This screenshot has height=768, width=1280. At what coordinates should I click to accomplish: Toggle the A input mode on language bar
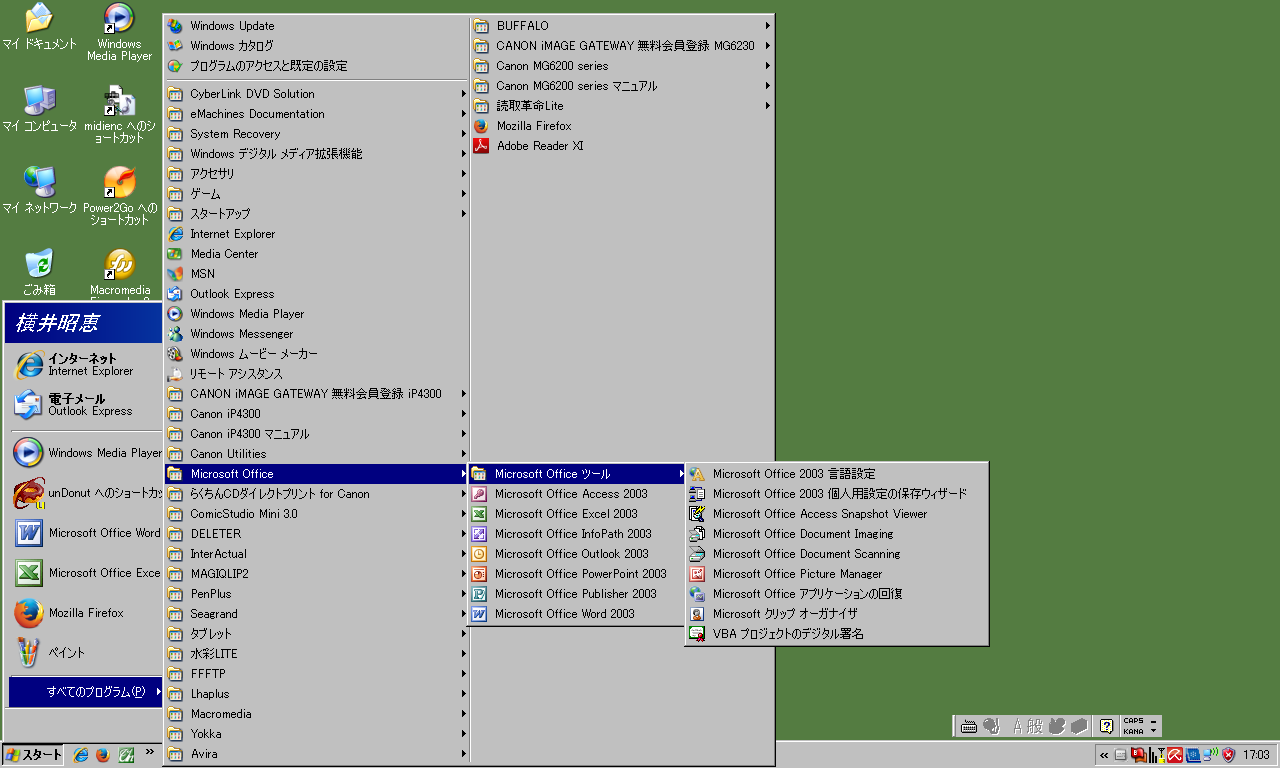[1018, 727]
